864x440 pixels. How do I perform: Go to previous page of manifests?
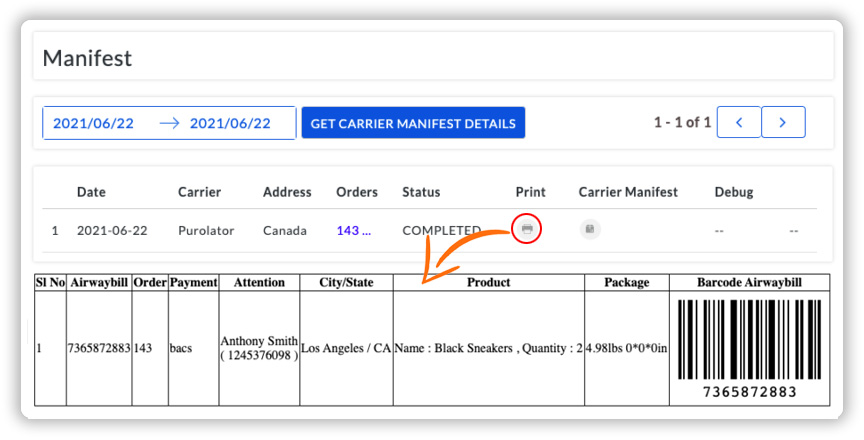point(739,122)
